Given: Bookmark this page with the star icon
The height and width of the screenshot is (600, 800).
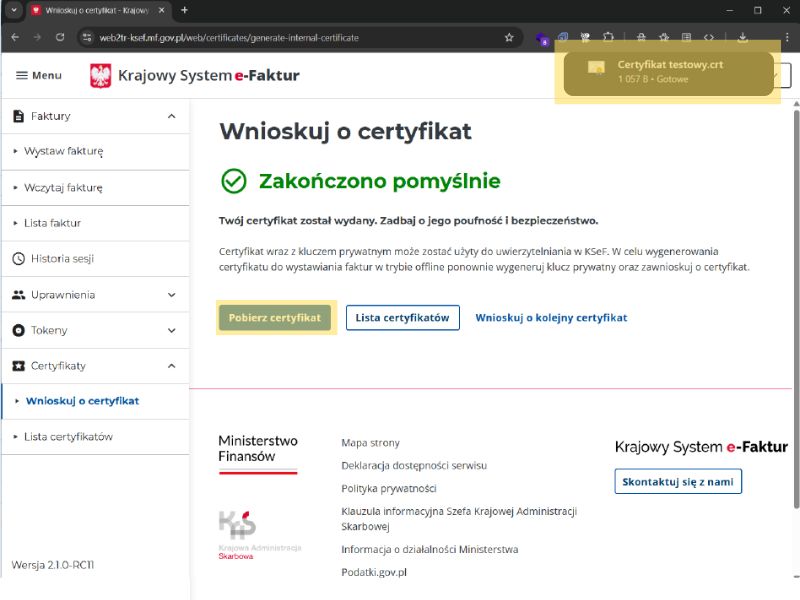Looking at the screenshot, I should point(509,38).
